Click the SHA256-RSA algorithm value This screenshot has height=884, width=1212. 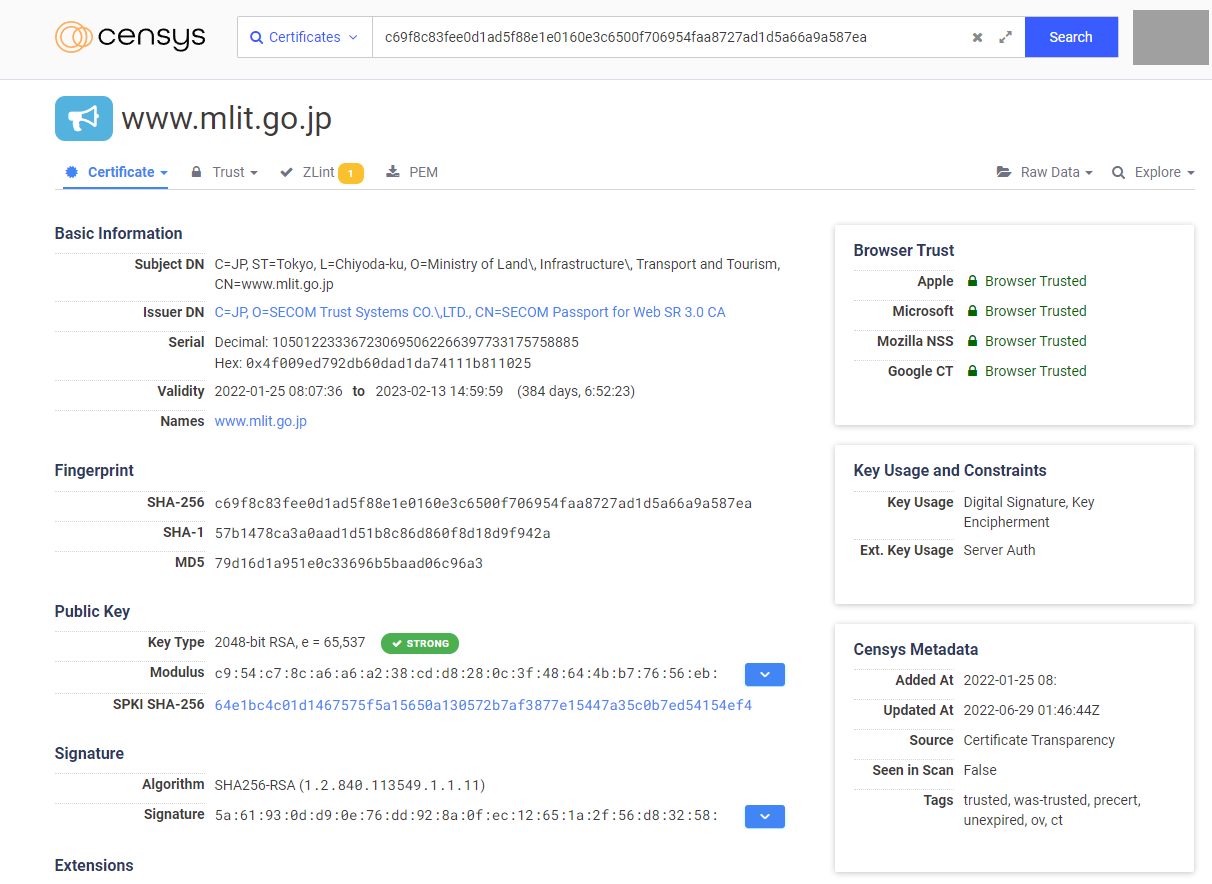click(350, 785)
